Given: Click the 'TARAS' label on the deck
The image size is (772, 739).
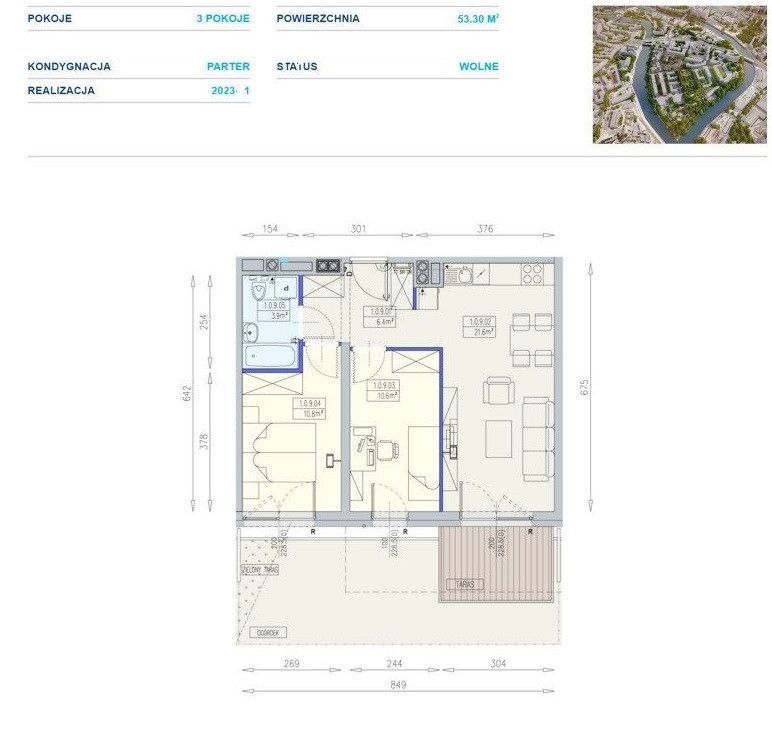Looking at the screenshot, I should pyautogui.click(x=465, y=585).
